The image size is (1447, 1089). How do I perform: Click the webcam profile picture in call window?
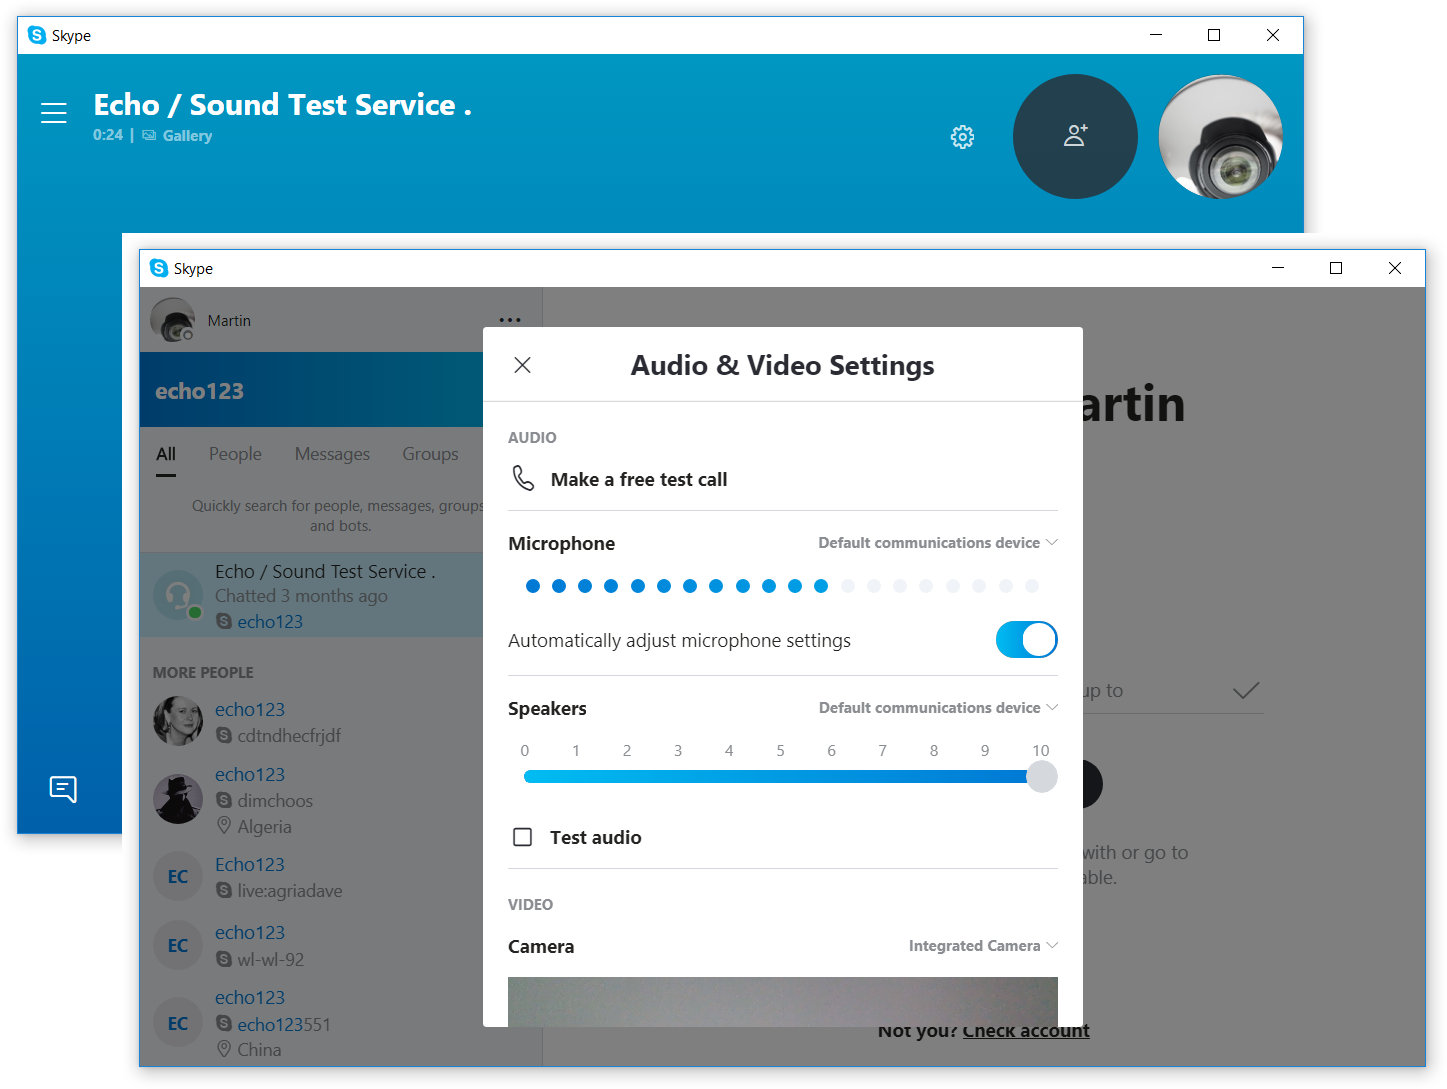coord(1220,136)
